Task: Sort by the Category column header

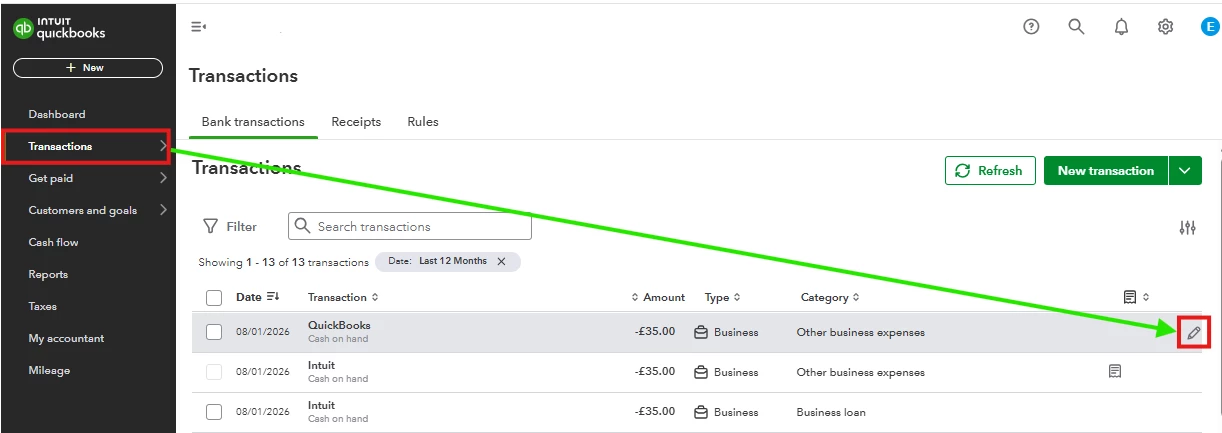Action: pos(829,297)
